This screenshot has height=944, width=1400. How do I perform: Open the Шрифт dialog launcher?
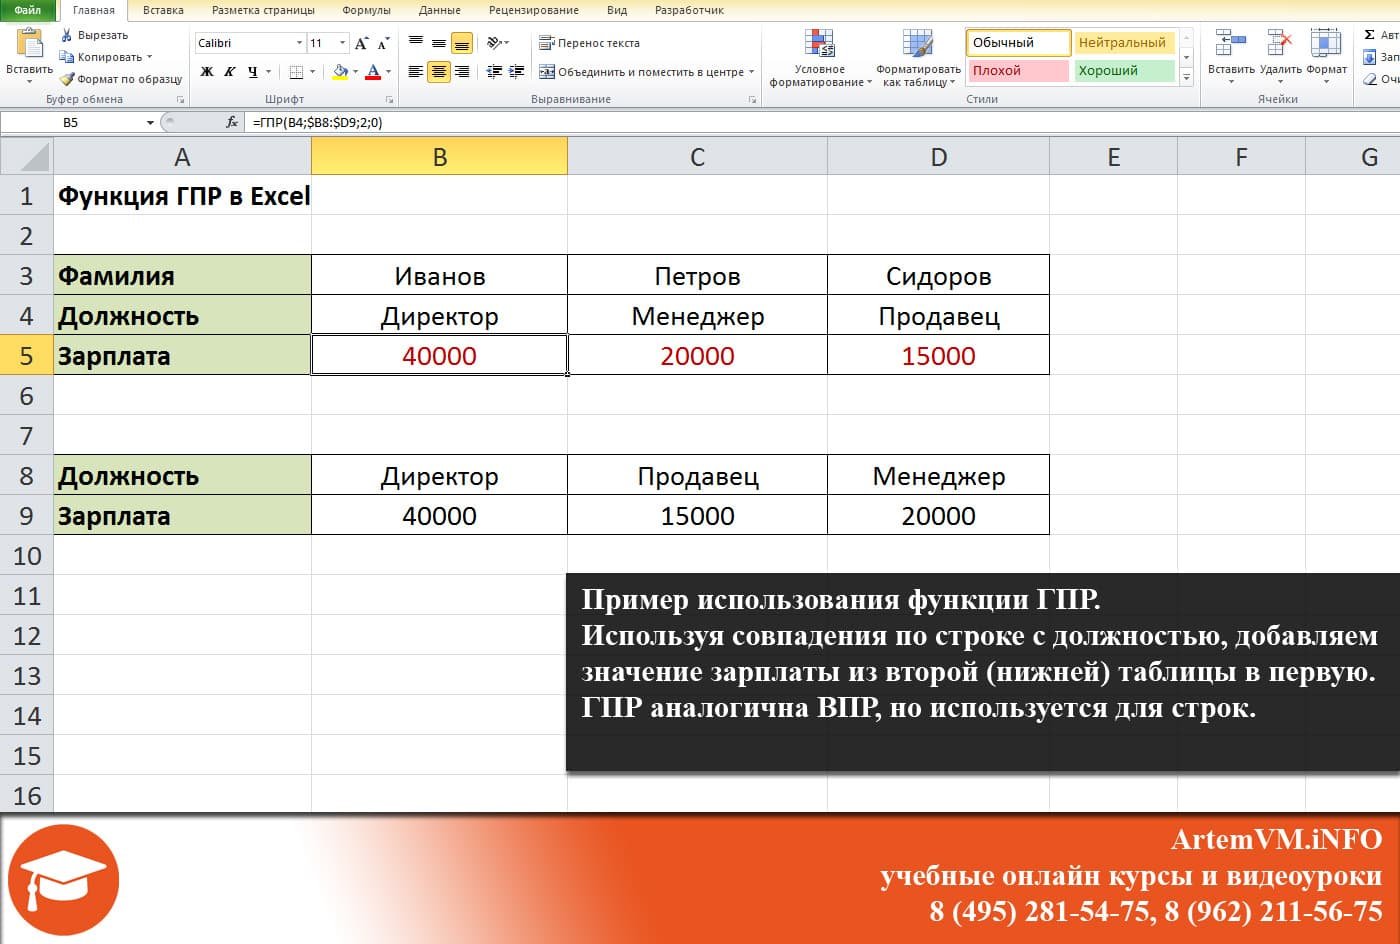pyautogui.click(x=389, y=100)
